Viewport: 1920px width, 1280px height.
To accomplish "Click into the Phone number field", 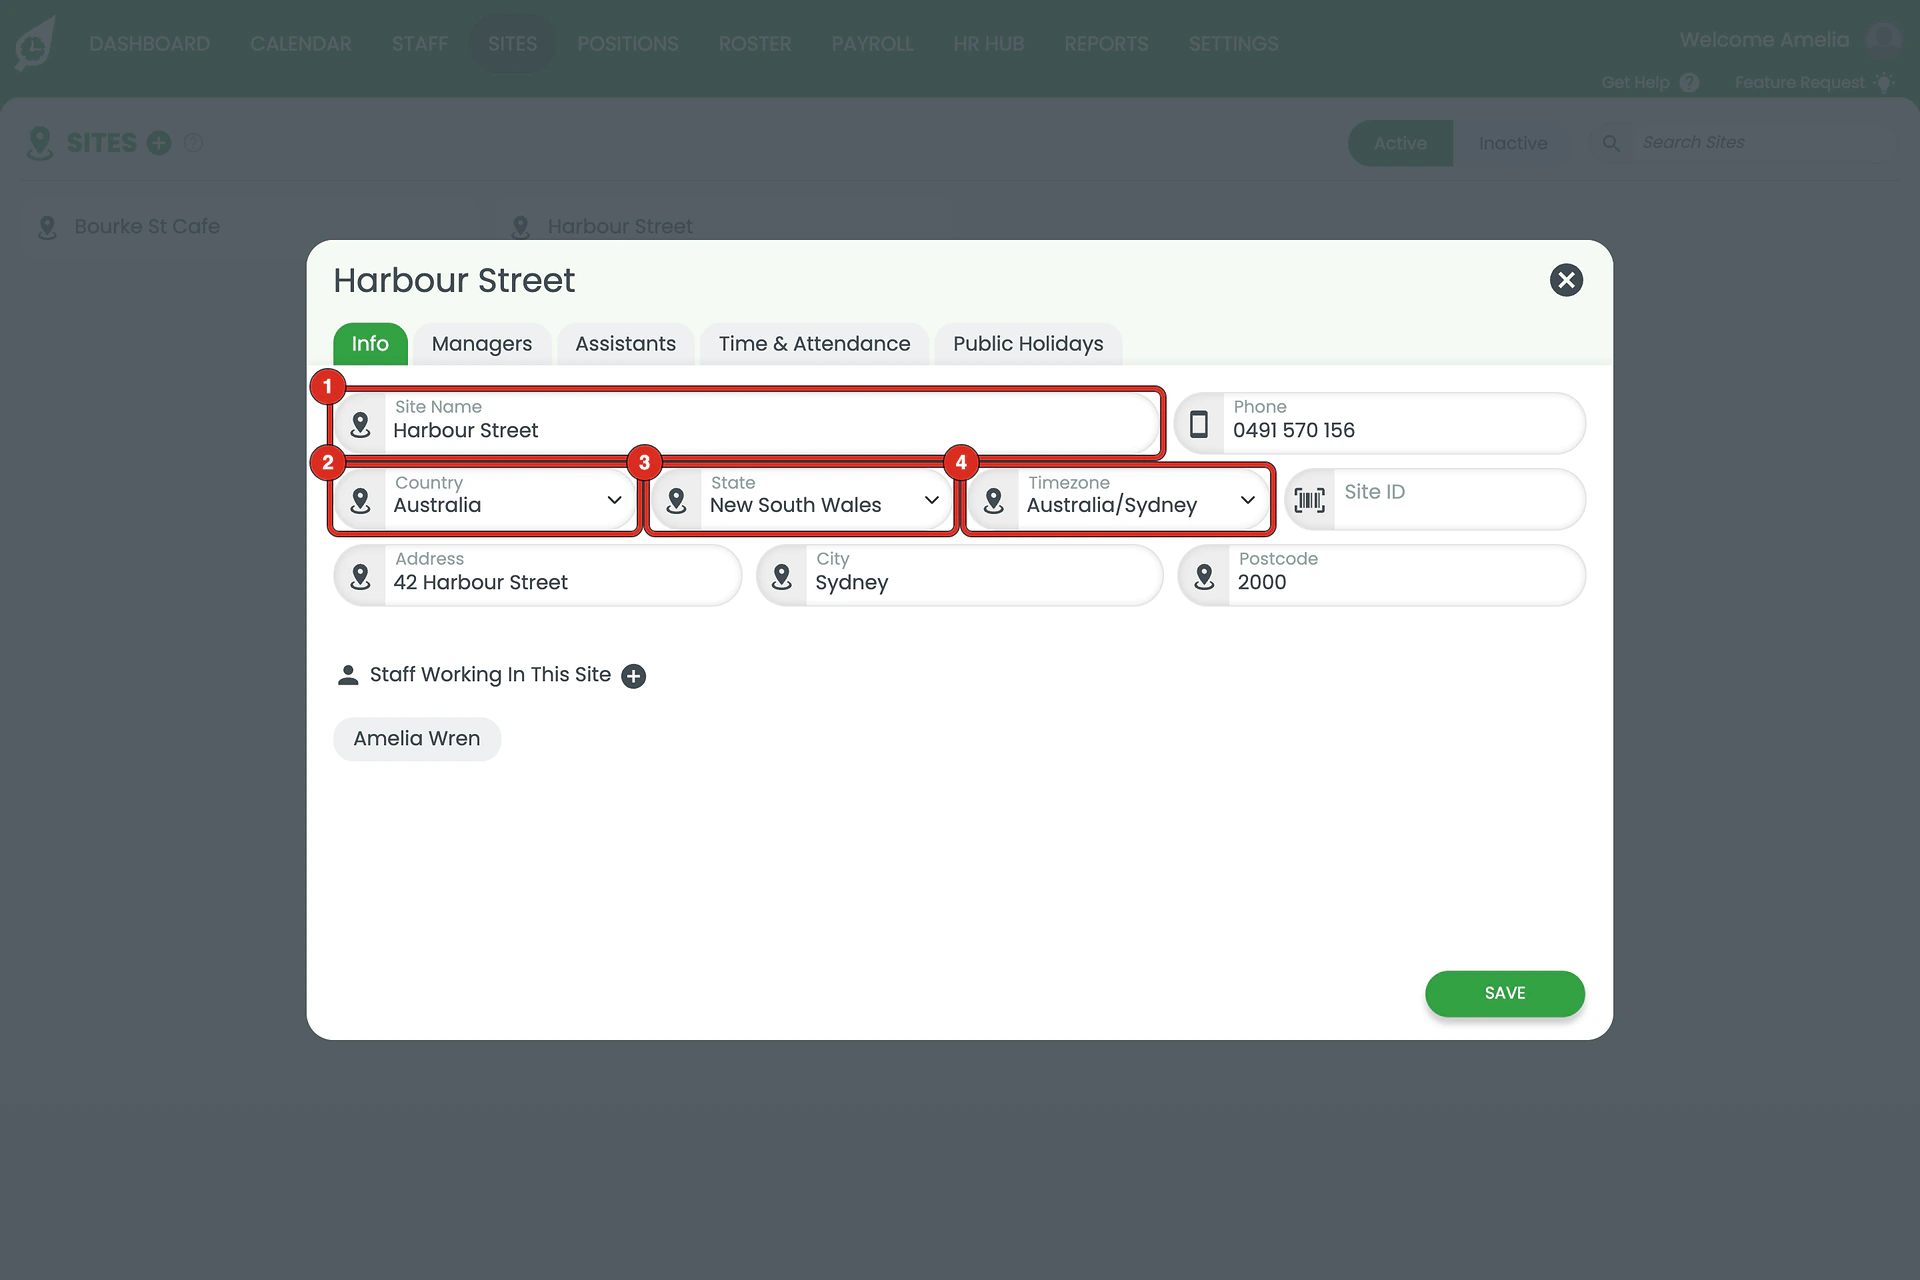I will point(1380,423).
